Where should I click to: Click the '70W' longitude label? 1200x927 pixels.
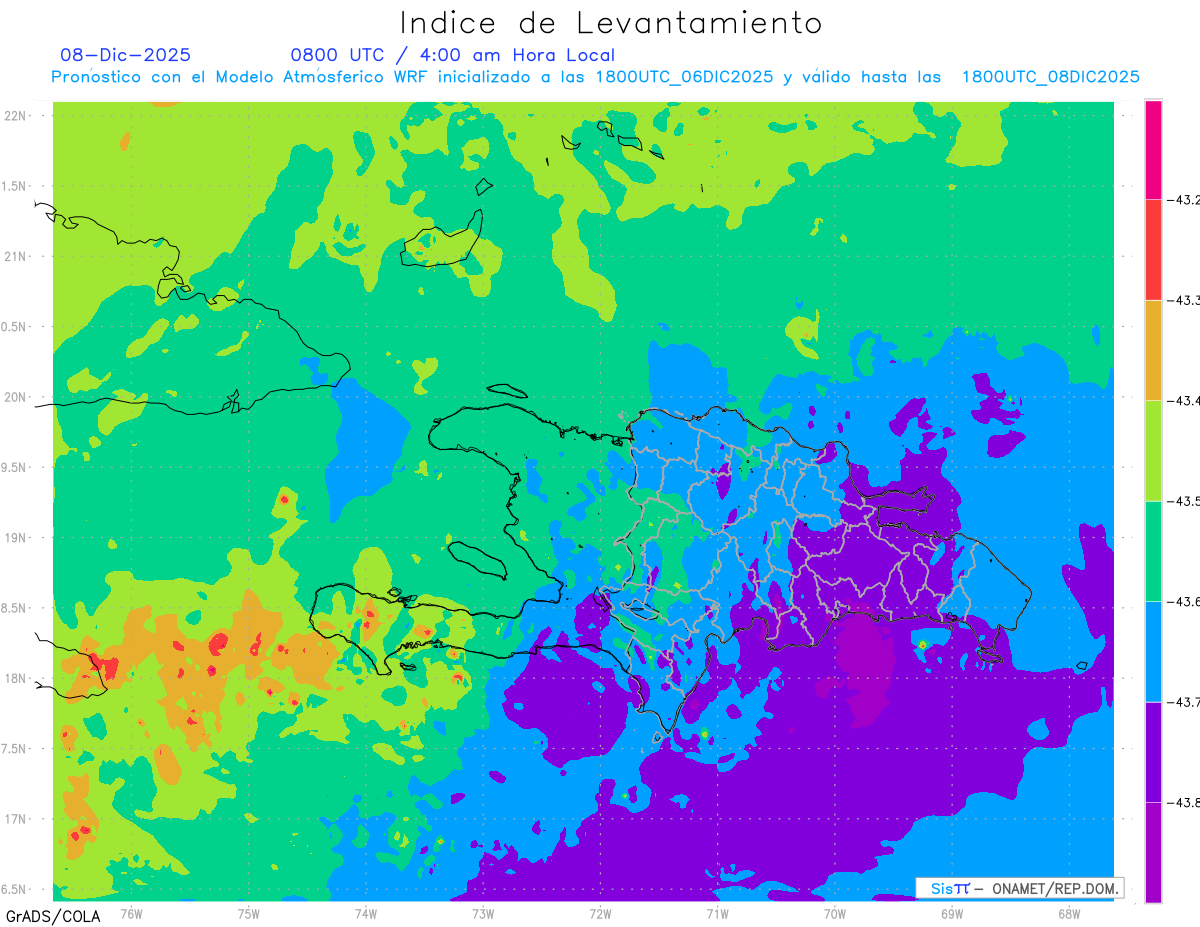pos(834,913)
